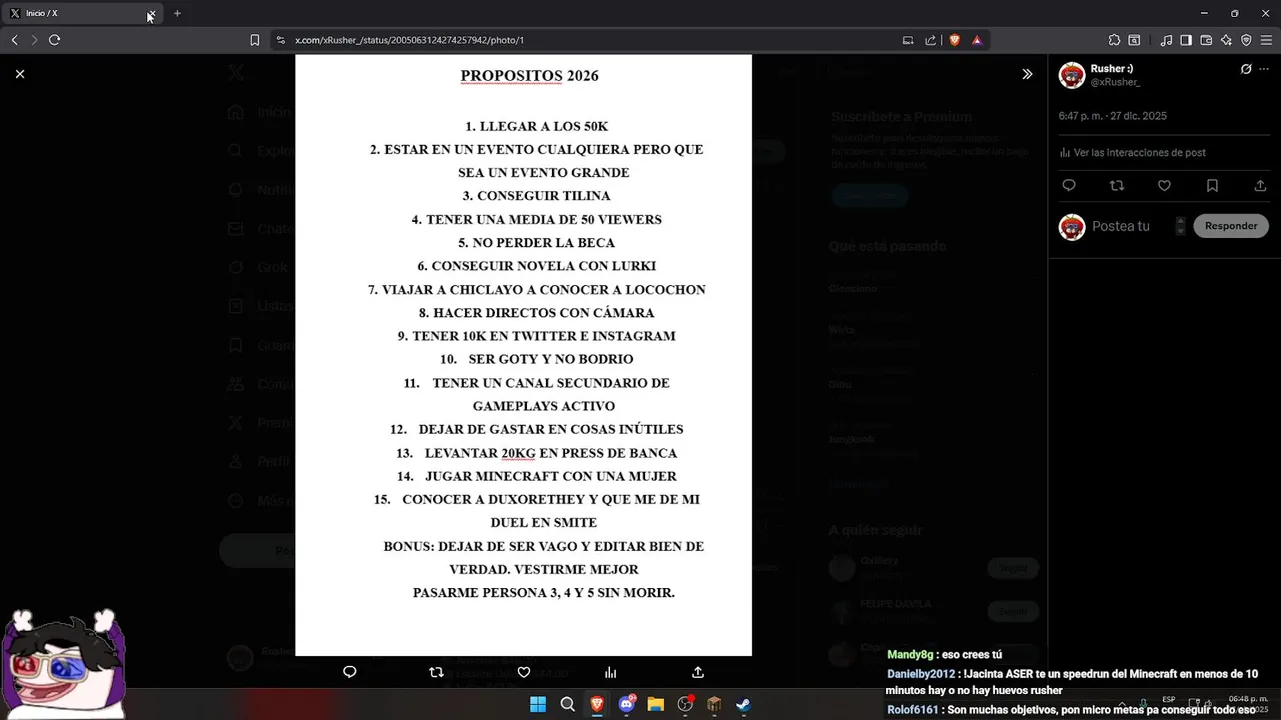The image size is (1281, 720).
Task: Open the Brave Shields lion icon
Action: tap(954, 40)
